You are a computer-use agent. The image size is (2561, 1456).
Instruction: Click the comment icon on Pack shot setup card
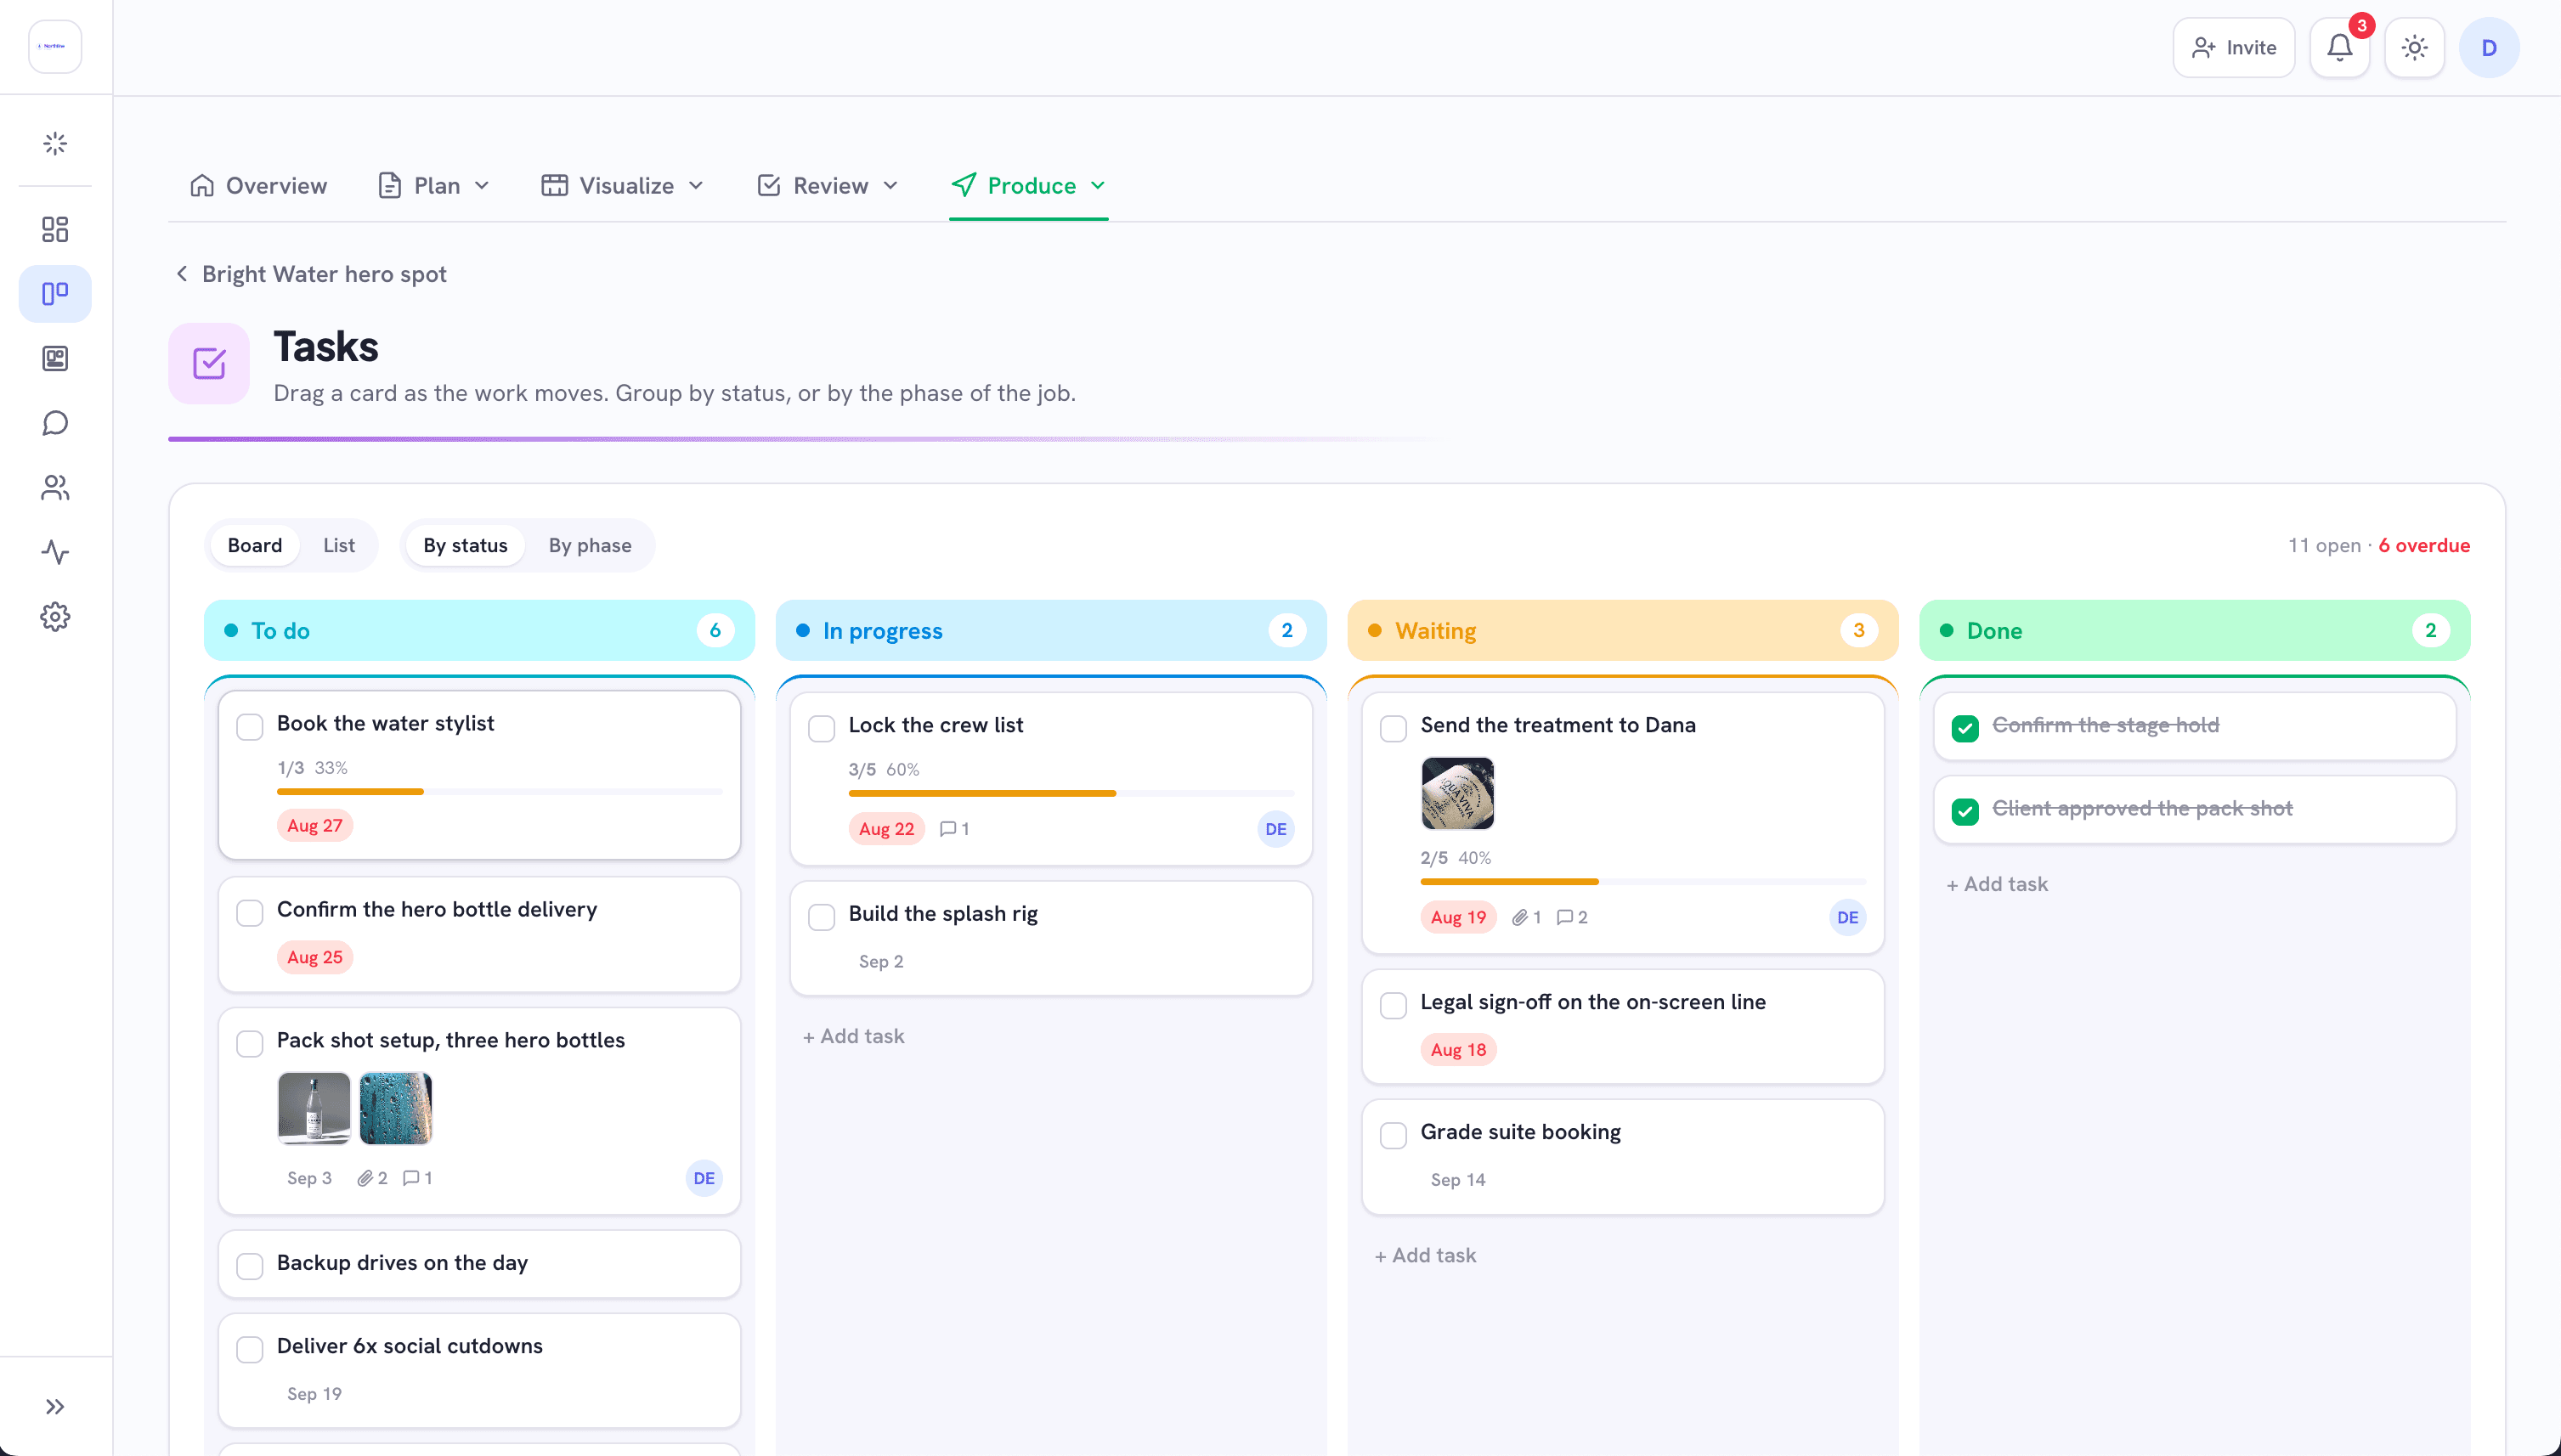click(x=410, y=1178)
